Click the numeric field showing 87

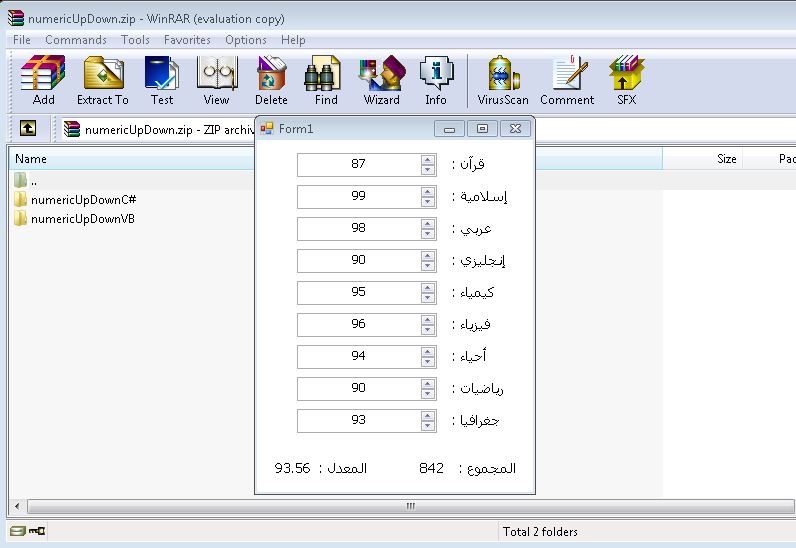tap(358, 164)
